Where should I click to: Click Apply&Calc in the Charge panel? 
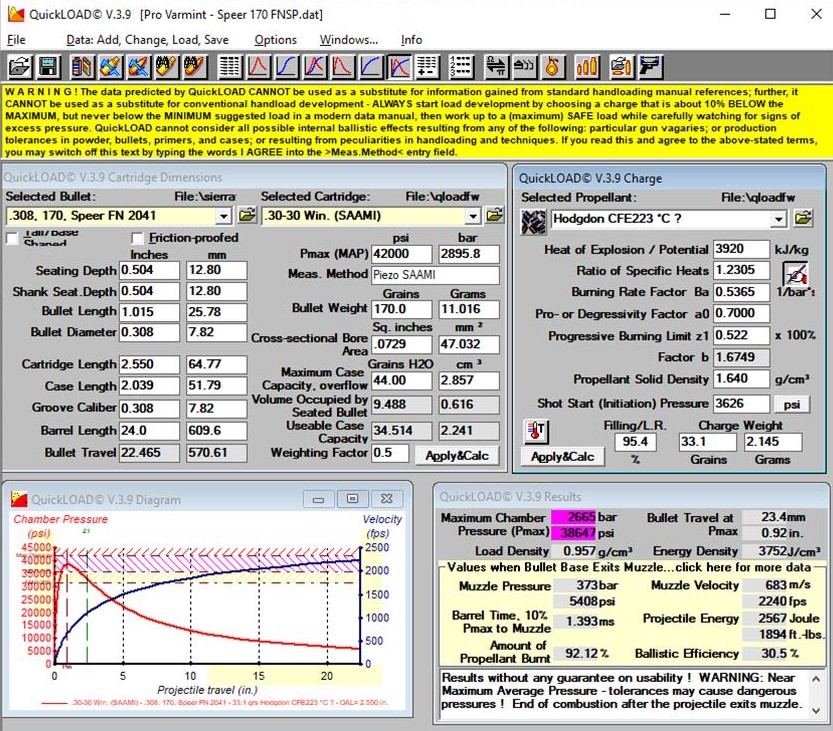click(563, 457)
